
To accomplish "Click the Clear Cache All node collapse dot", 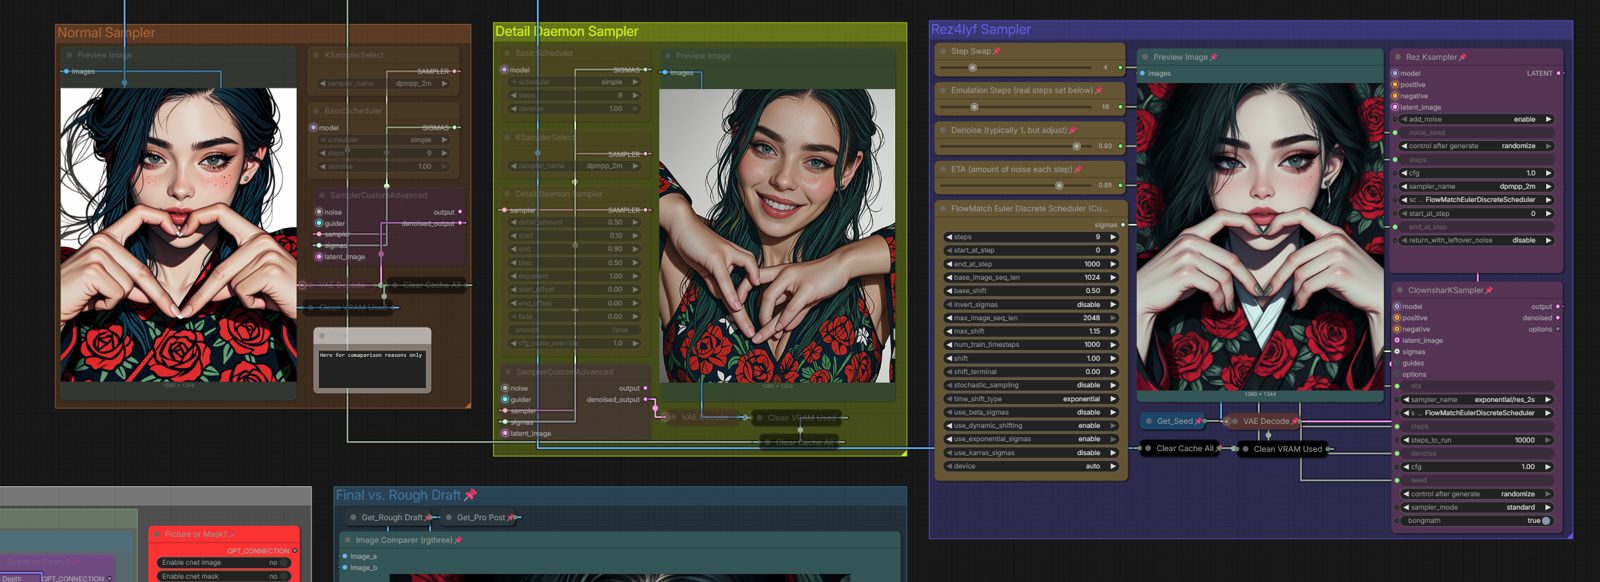I will [x=1147, y=449].
